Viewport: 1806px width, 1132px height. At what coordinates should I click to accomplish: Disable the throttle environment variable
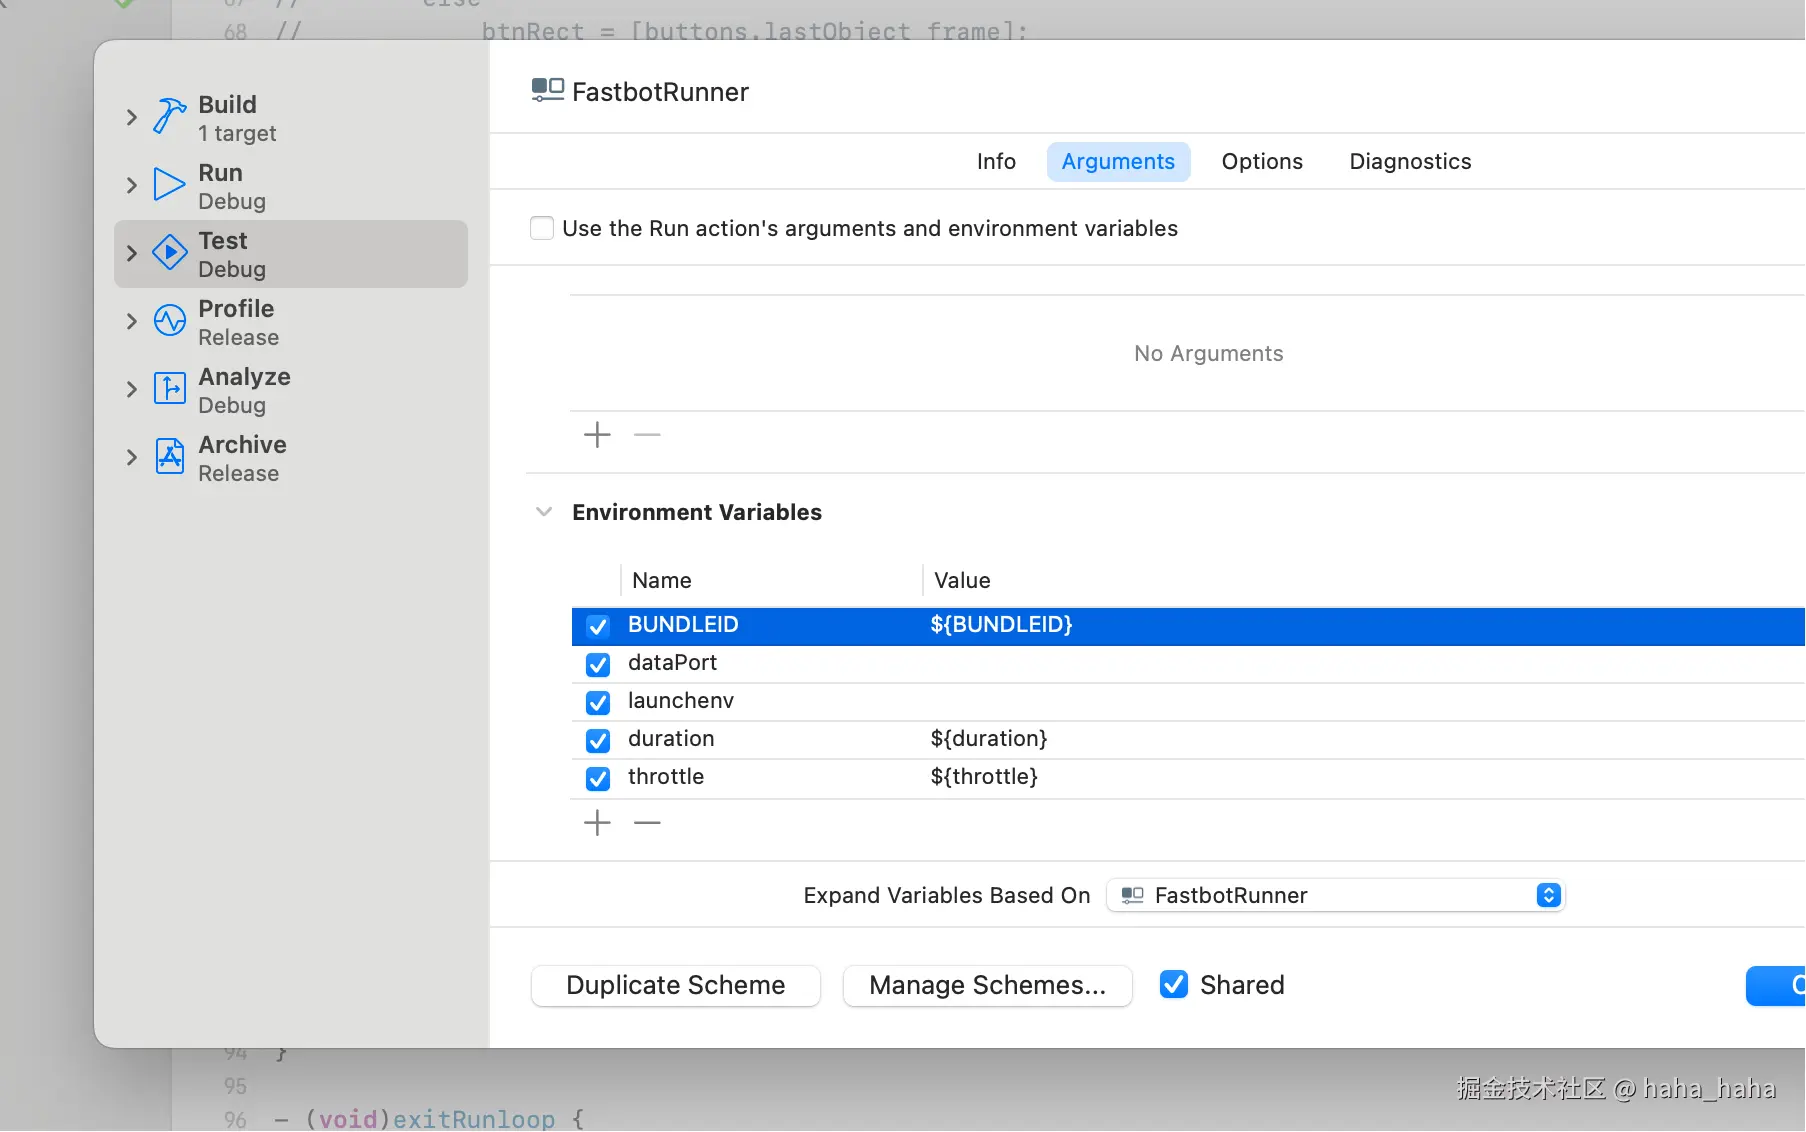pyautogui.click(x=598, y=778)
